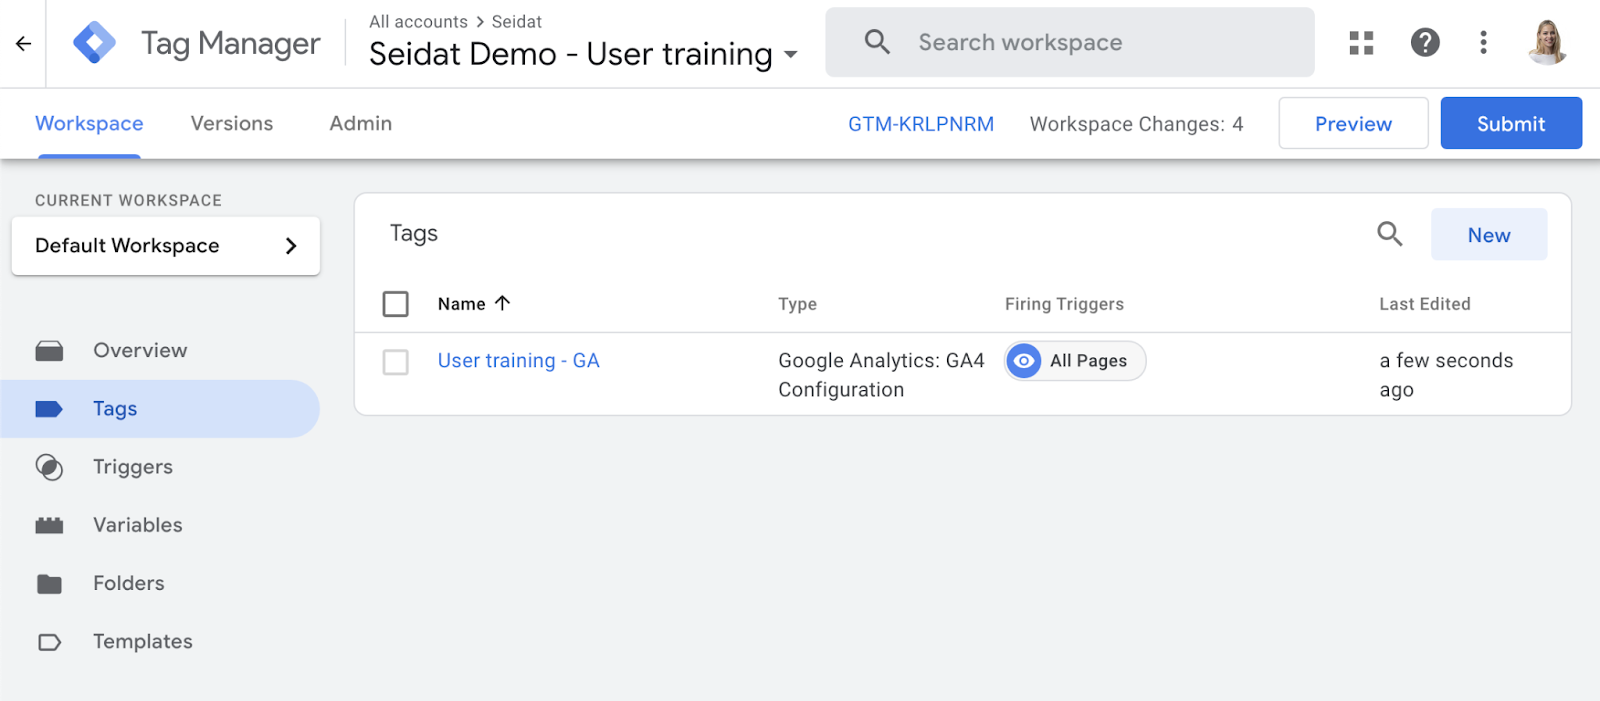Open the GTM-KRLPNRM container ID link

(x=921, y=124)
